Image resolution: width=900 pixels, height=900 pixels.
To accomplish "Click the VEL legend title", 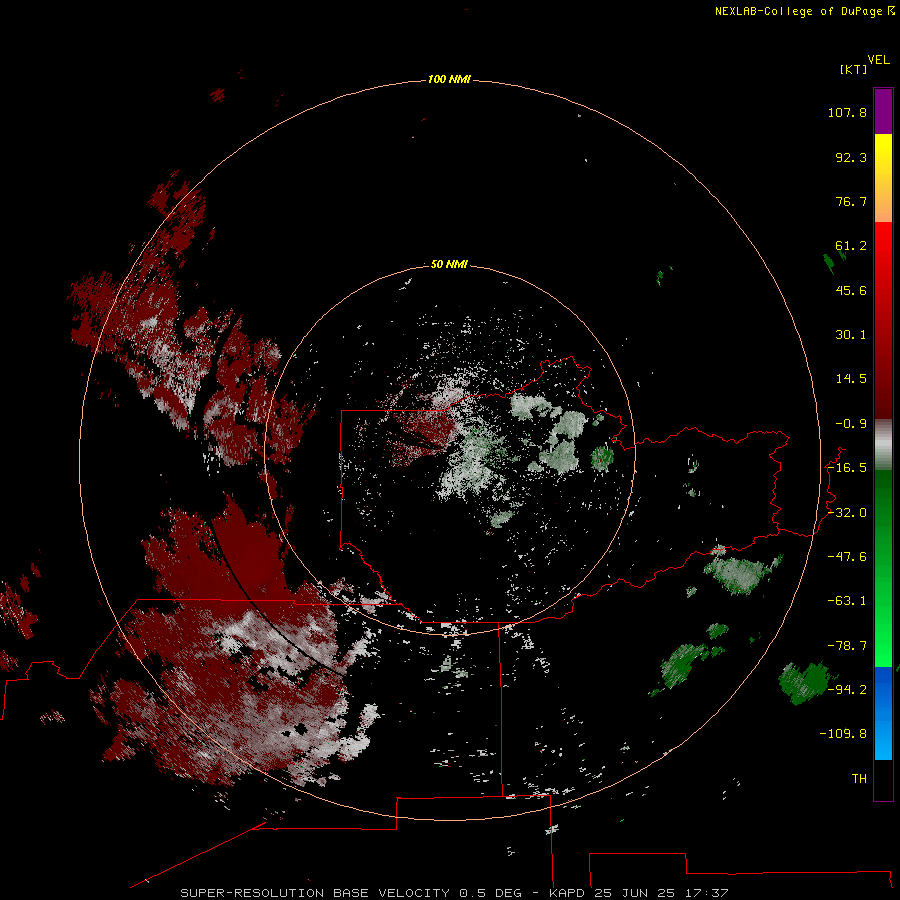I will pos(878,60).
